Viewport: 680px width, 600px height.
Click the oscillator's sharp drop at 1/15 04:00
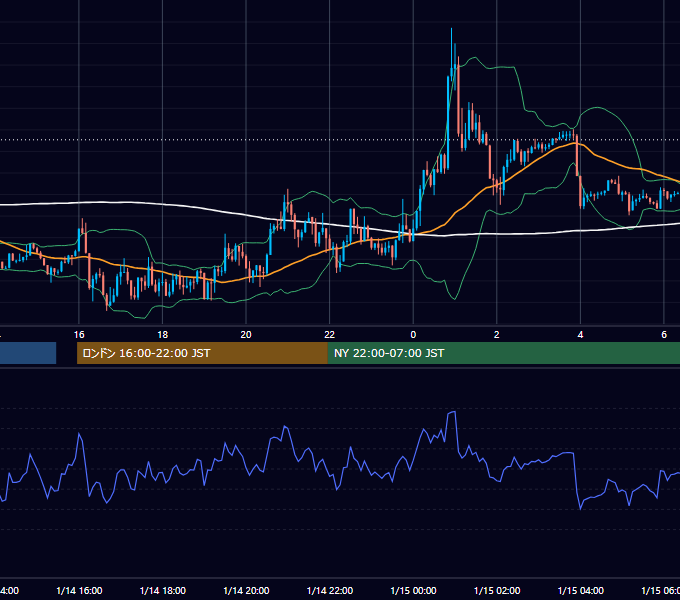coord(577,481)
